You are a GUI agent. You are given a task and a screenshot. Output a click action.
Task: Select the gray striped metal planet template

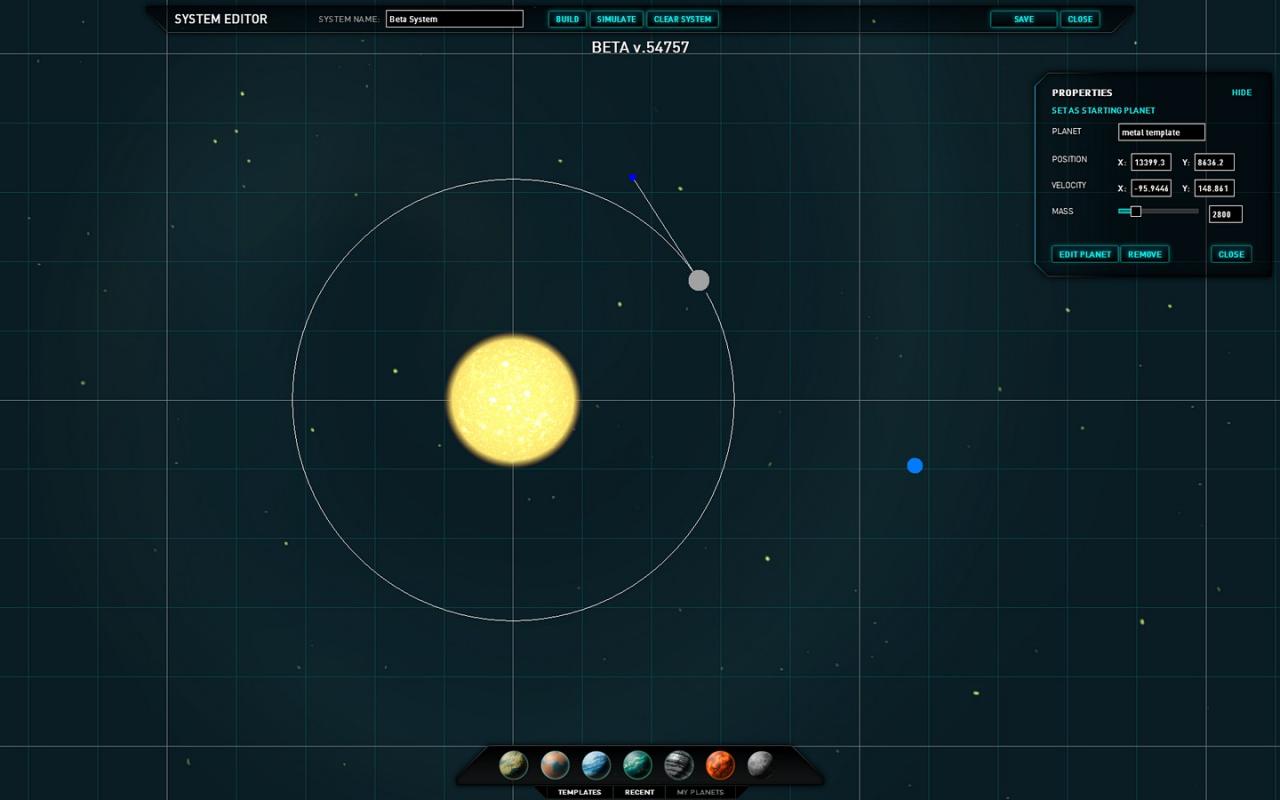coord(679,765)
